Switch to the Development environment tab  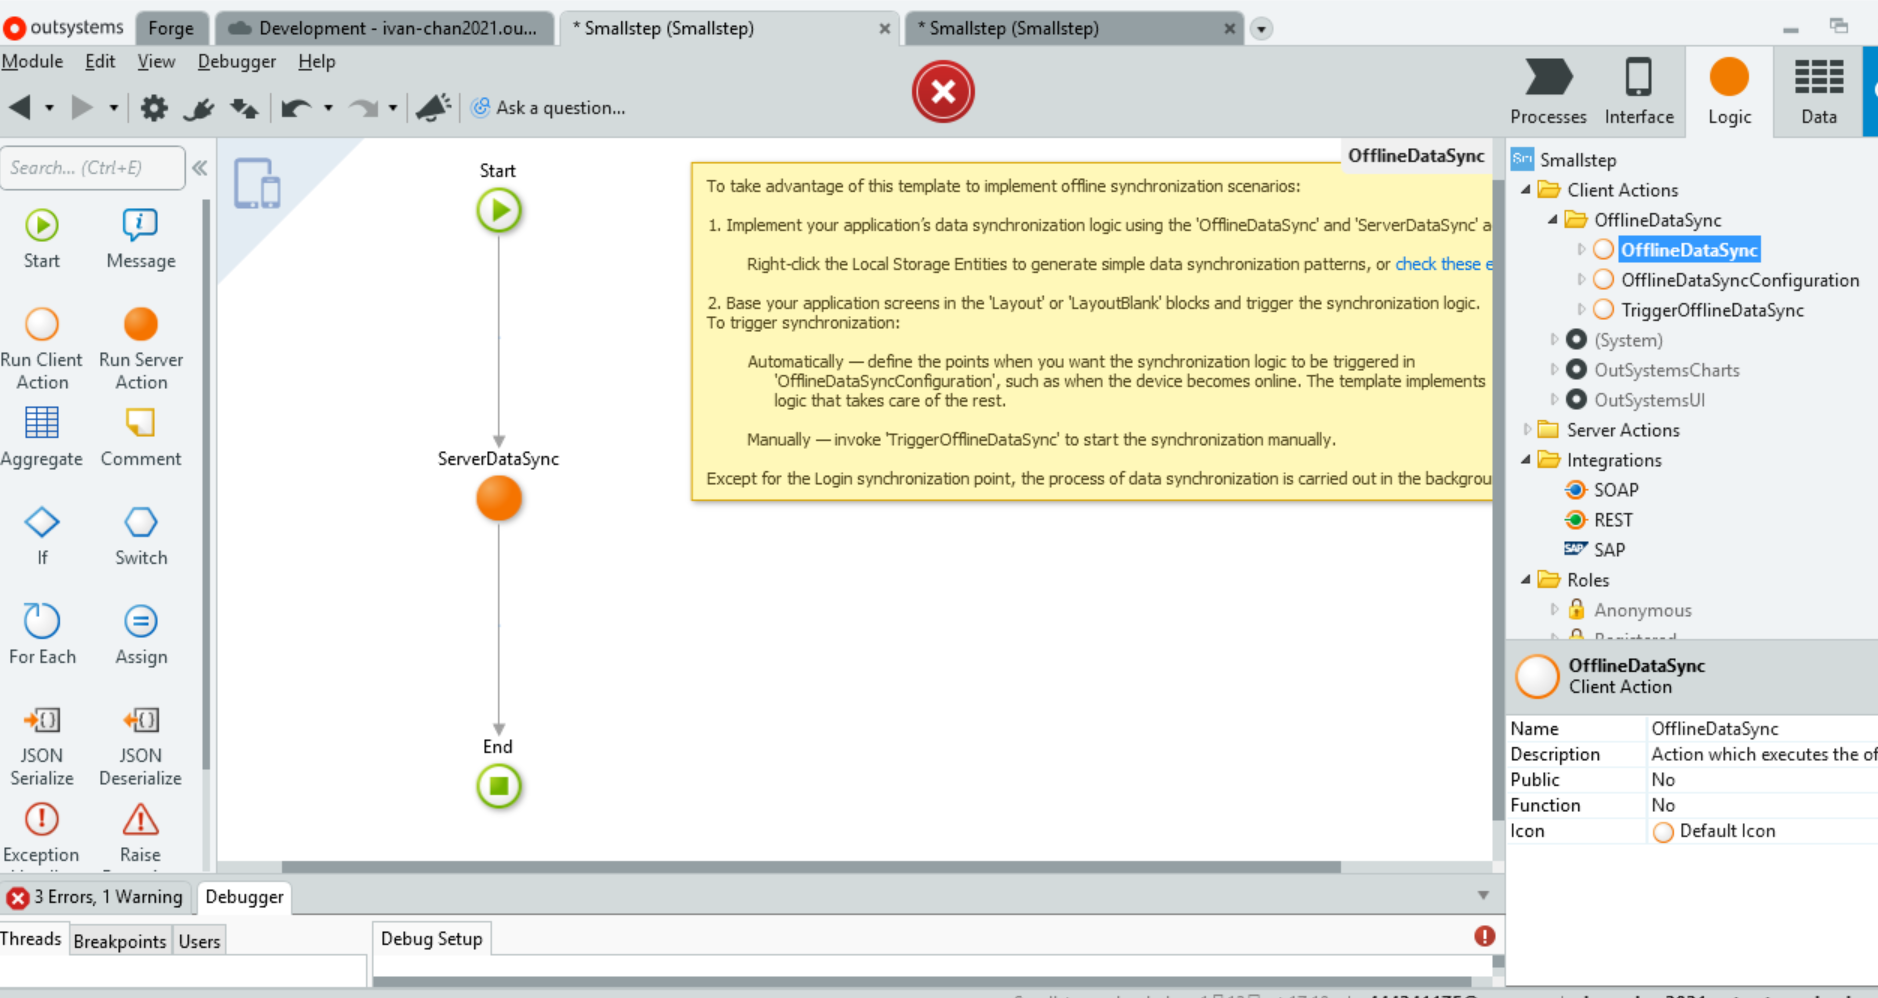click(384, 29)
